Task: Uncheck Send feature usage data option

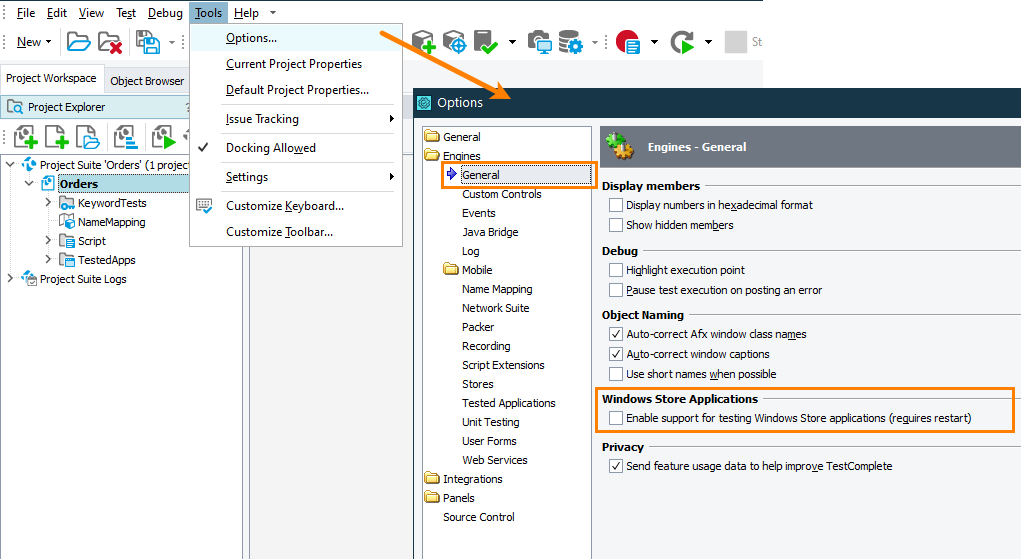Action: (x=615, y=466)
